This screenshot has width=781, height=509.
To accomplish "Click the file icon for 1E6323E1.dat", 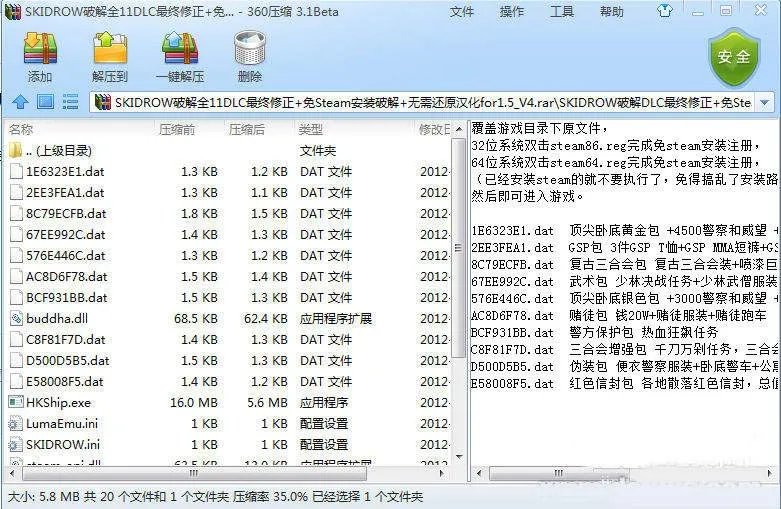I will 16,171.
